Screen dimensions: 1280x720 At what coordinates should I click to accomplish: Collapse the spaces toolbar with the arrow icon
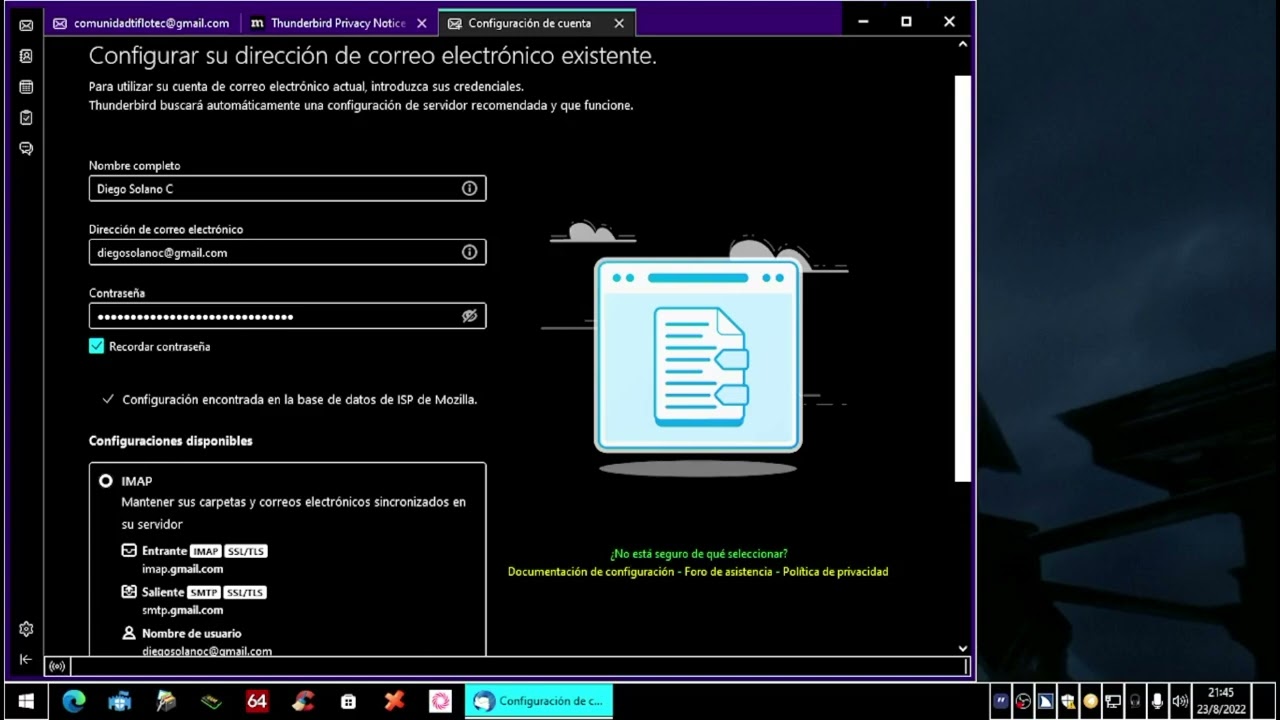click(26, 659)
